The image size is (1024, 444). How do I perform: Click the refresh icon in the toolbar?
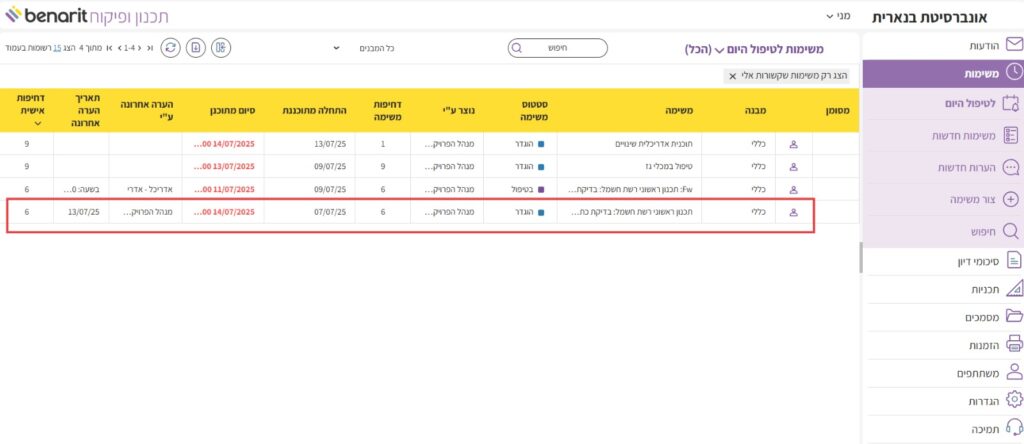(x=172, y=47)
